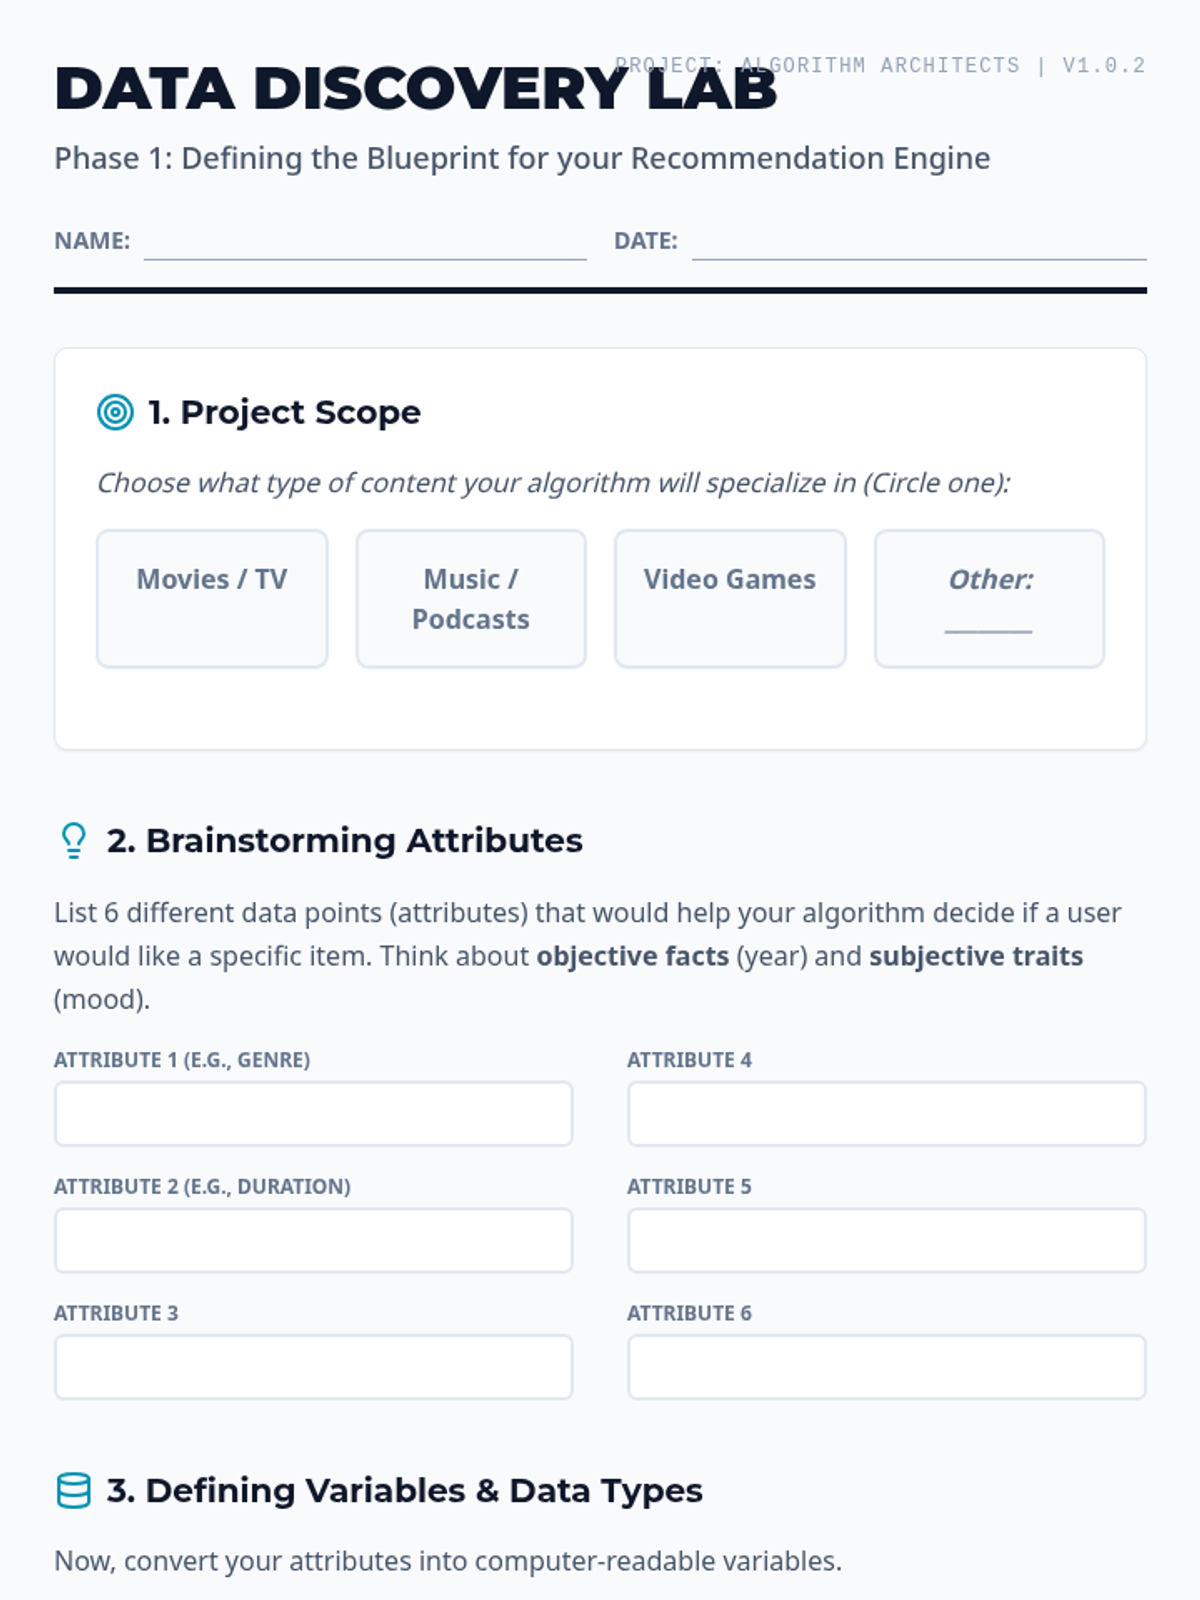Image resolution: width=1200 pixels, height=1600 pixels.
Task: Focus the Attribute 5 input field
Action: [x=886, y=1240]
